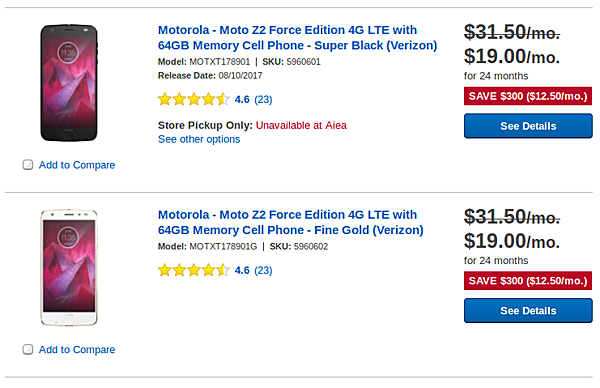600x388 pixels.
Task: View the (23) reviews for Super Black phone
Action: click(263, 99)
